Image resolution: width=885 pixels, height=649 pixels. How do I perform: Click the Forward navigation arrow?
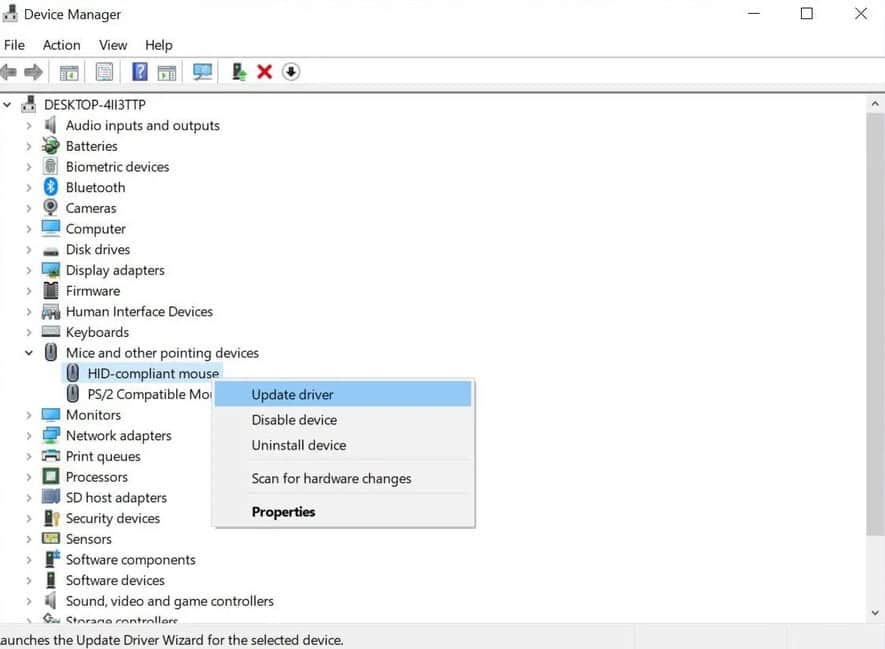pos(34,71)
